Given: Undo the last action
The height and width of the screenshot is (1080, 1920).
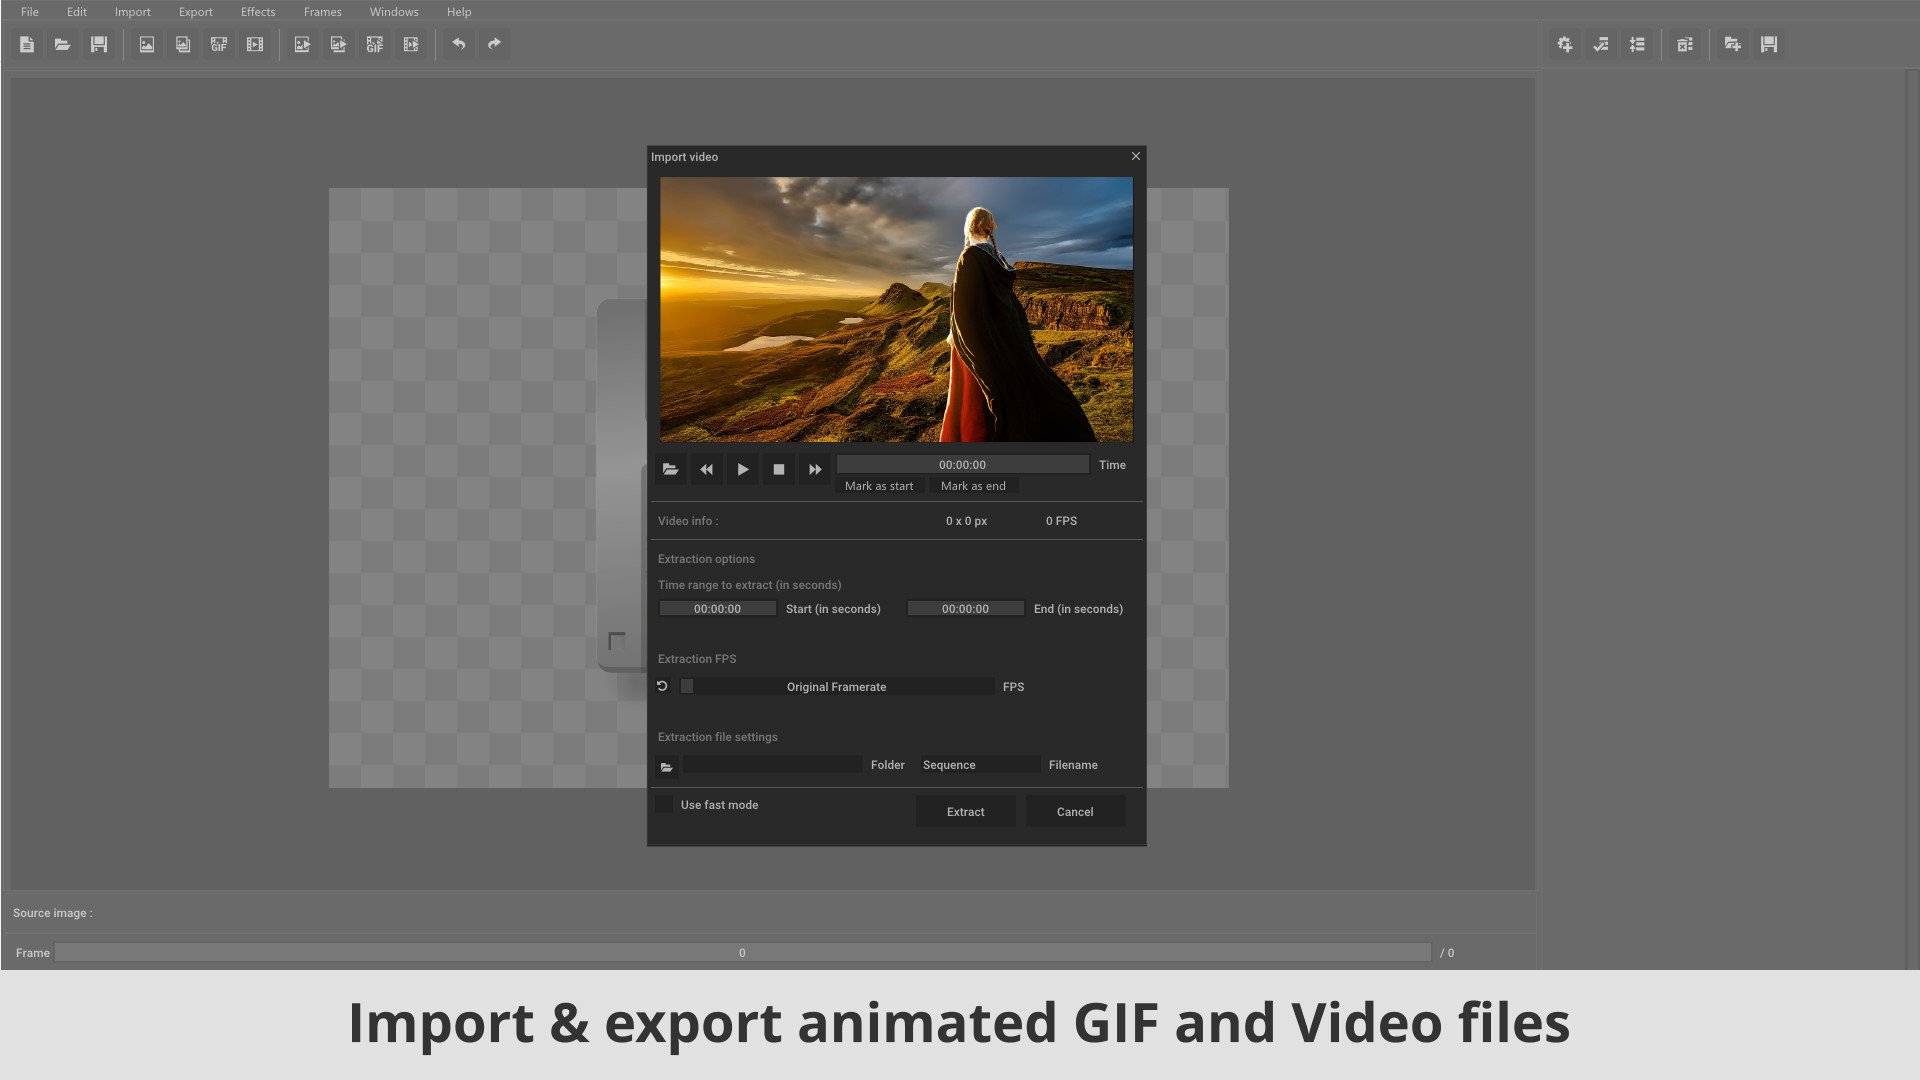Looking at the screenshot, I should pos(458,44).
